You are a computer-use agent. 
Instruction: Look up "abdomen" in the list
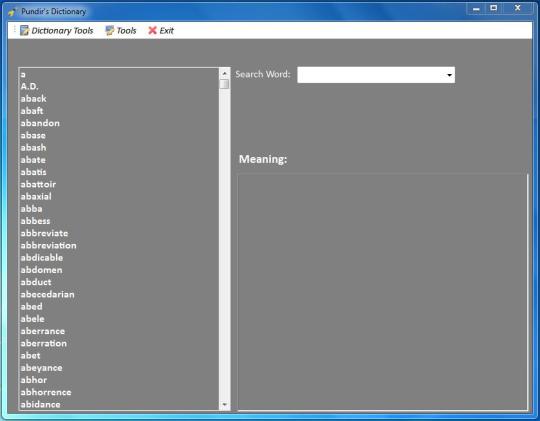point(41,270)
